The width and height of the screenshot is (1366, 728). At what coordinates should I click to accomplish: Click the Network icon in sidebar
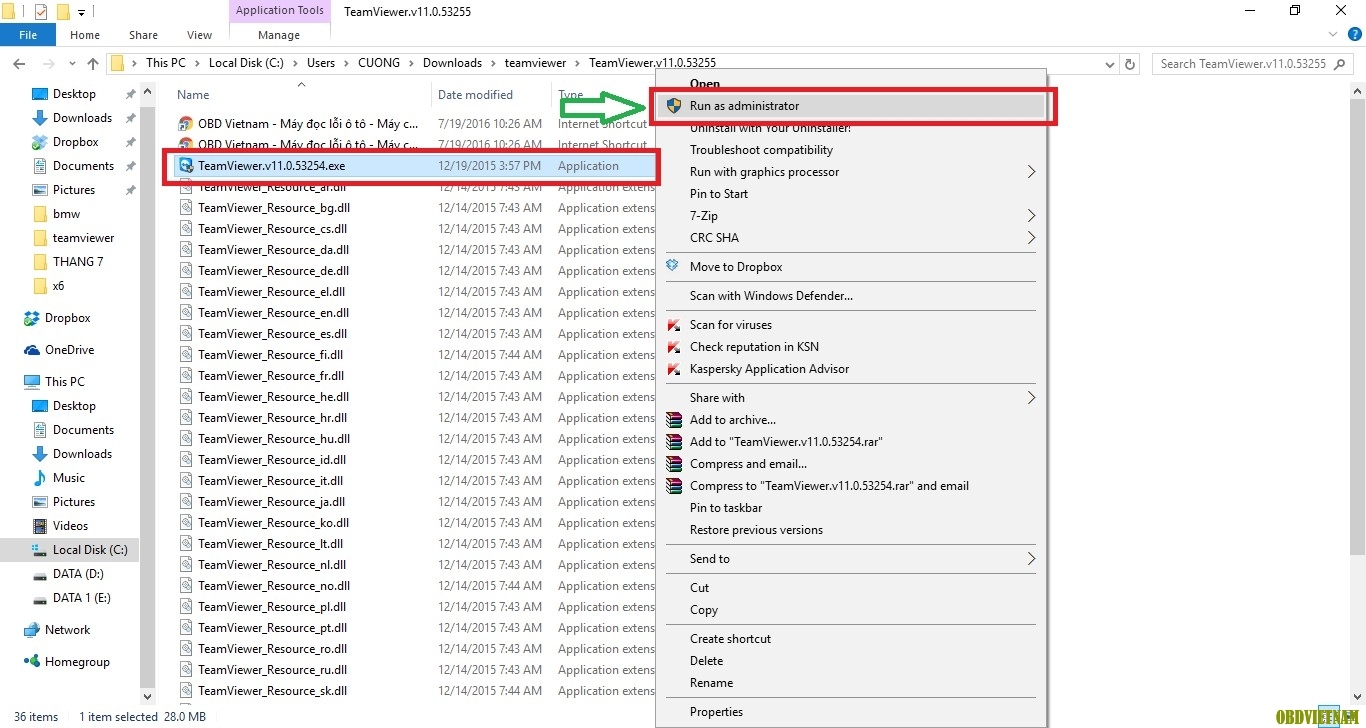coord(32,630)
